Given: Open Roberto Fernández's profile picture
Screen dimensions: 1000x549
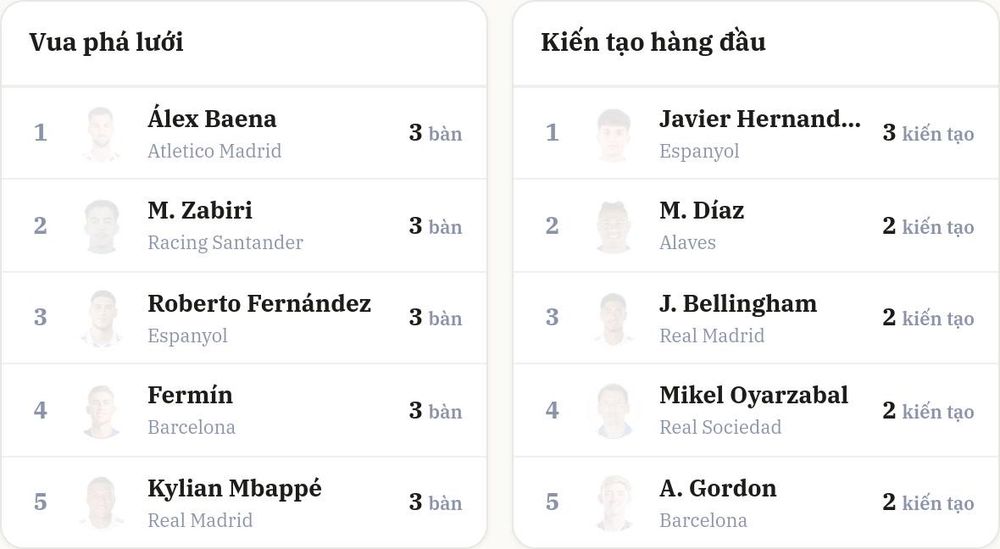Looking at the screenshot, I should [101, 318].
